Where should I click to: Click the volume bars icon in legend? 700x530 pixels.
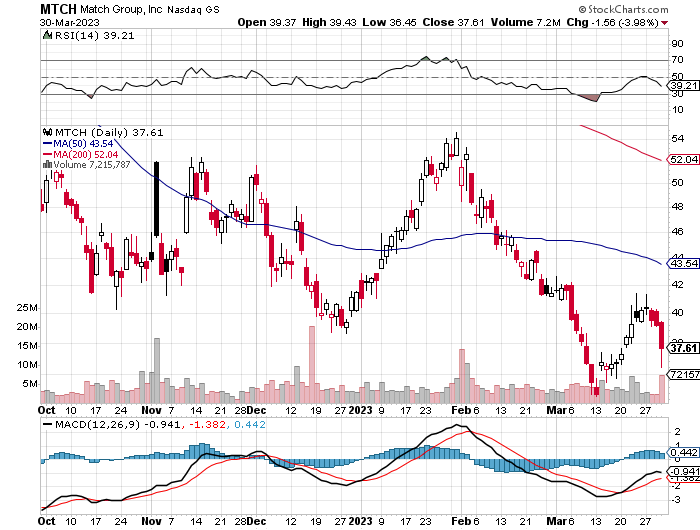(x=47, y=164)
